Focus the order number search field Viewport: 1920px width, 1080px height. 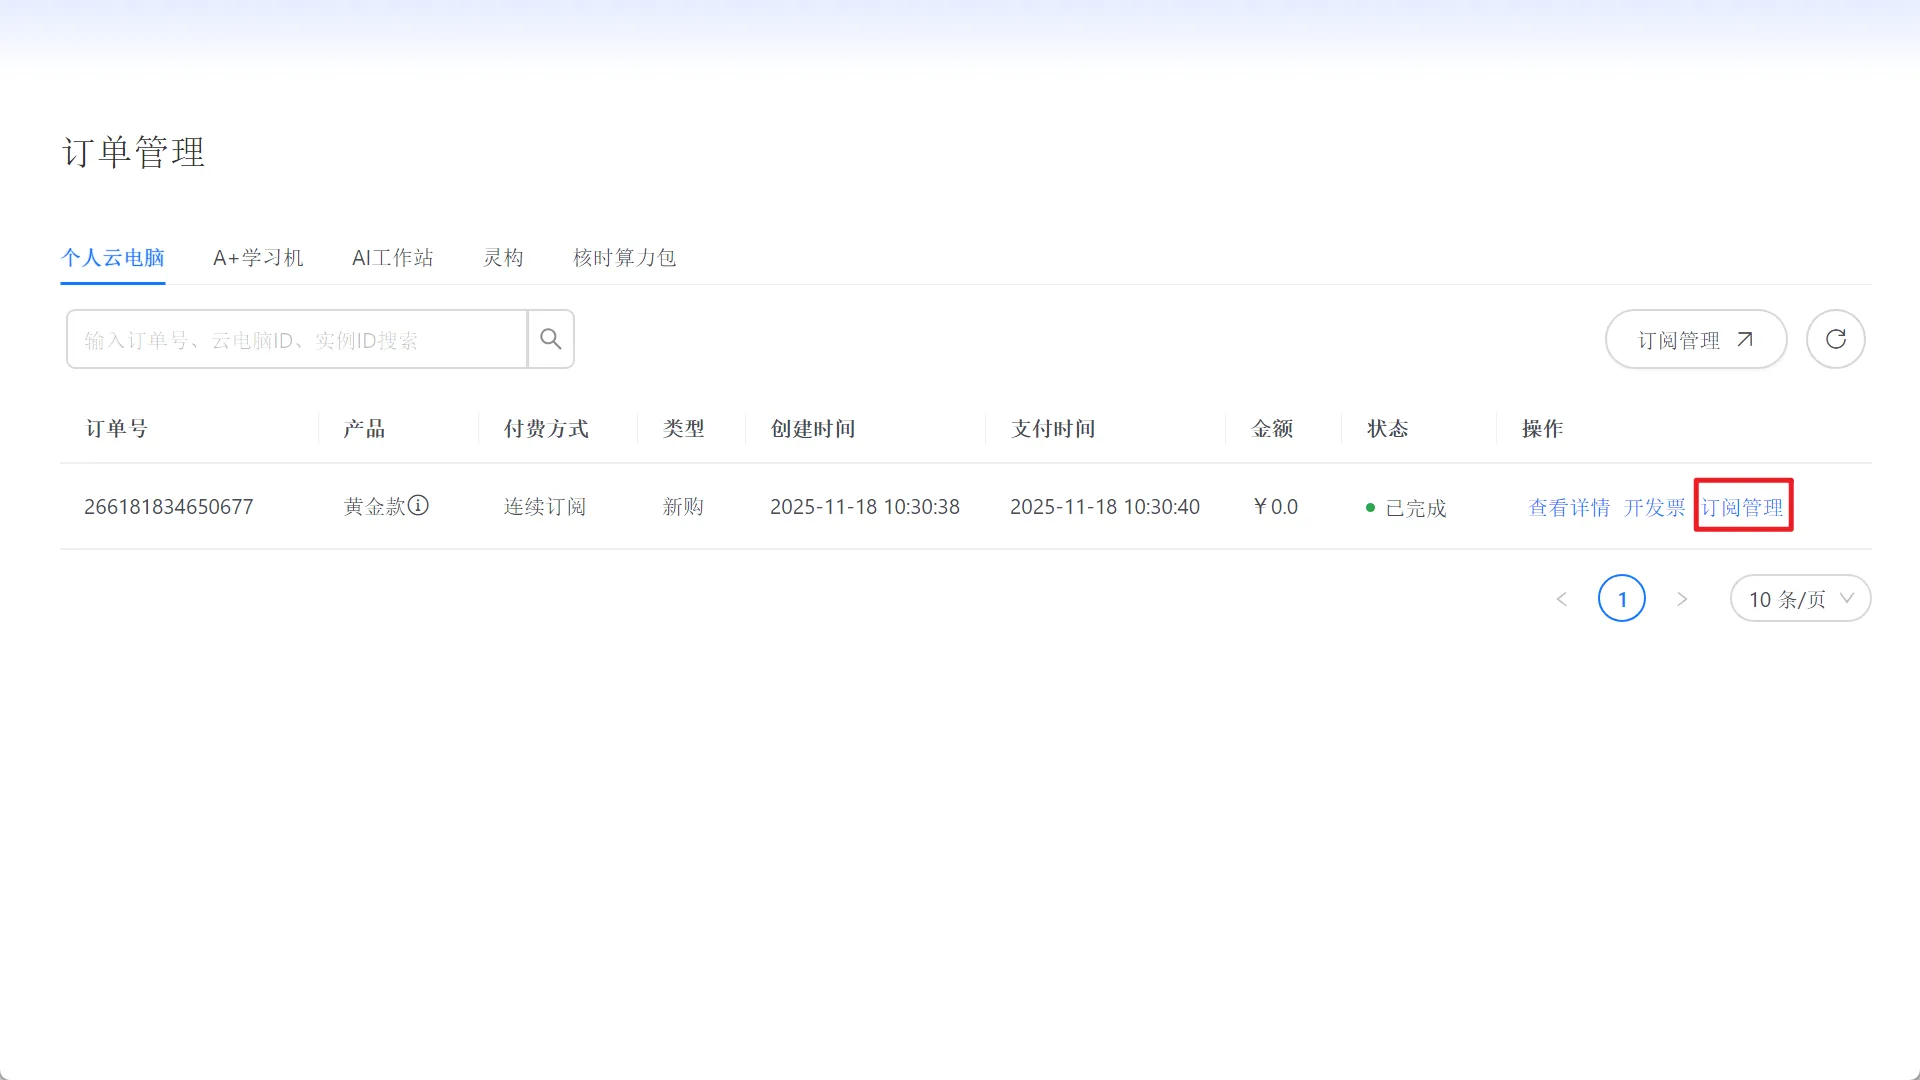(x=297, y=340)
